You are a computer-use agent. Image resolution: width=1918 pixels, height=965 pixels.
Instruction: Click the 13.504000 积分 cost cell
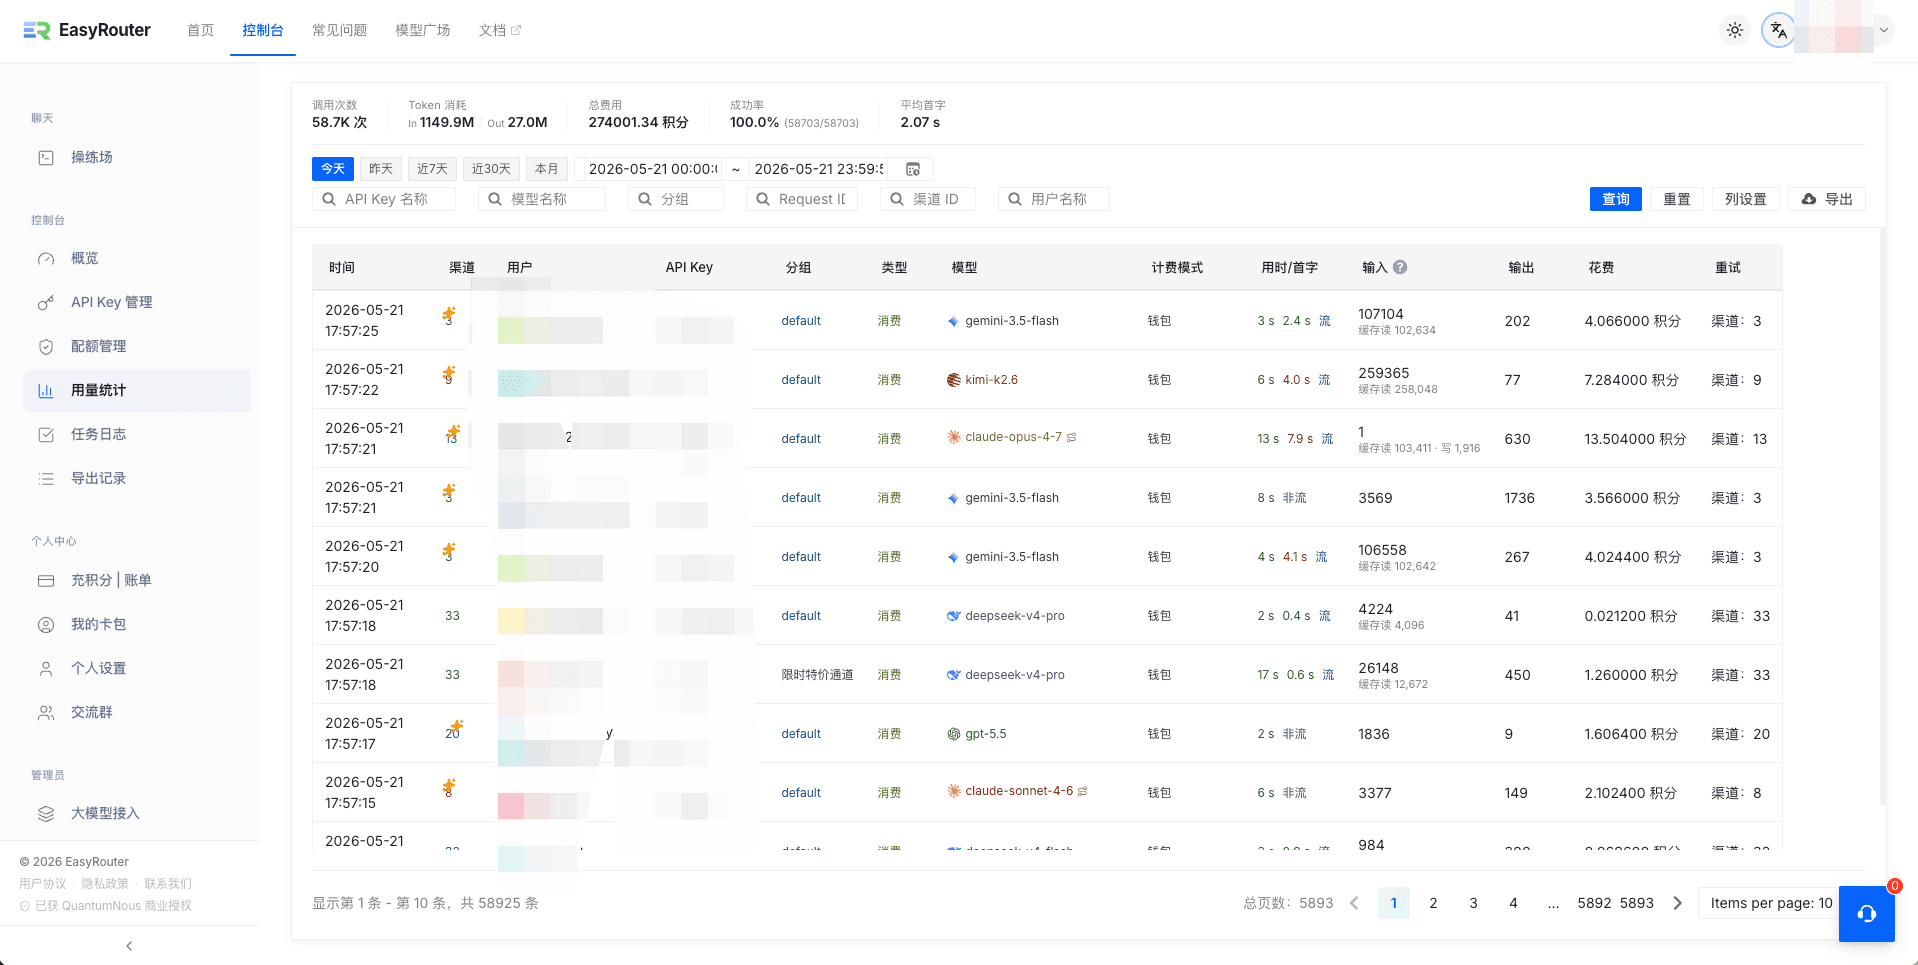pos(1635,439)
